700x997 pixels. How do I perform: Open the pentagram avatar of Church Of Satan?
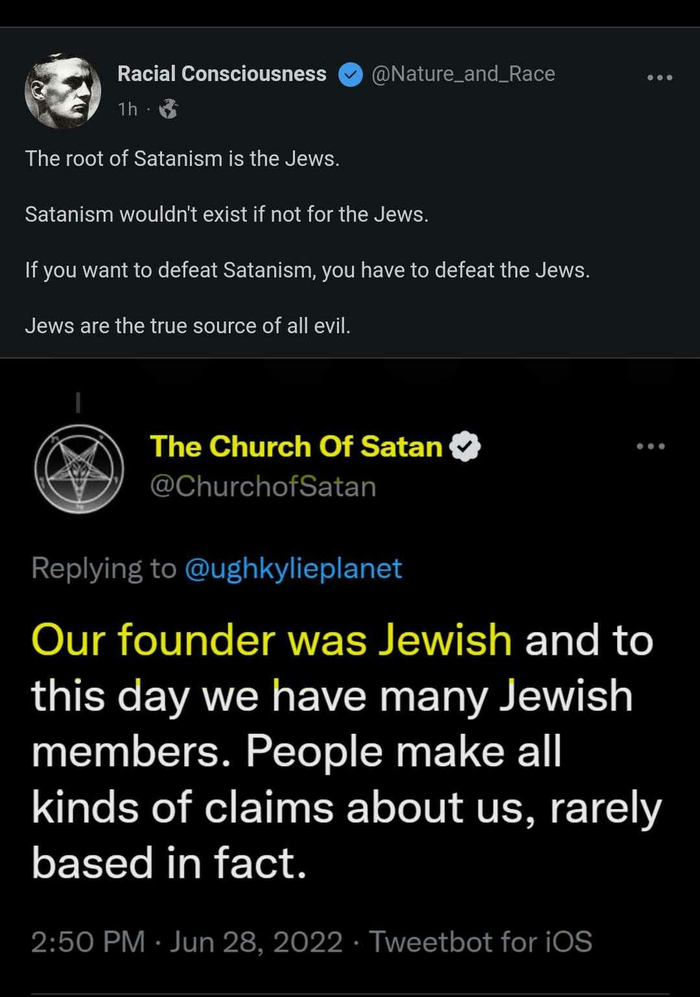[x=78, y=468]
